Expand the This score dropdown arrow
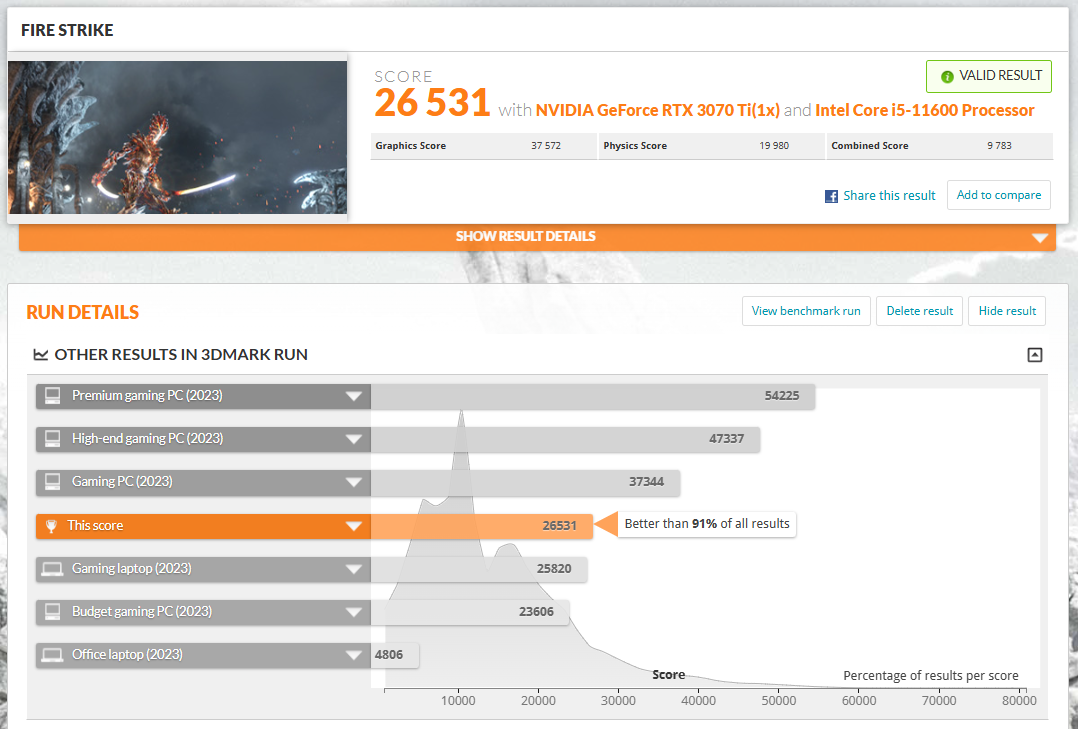Viewport: 1078px width, 729px height. click(353, 526)
